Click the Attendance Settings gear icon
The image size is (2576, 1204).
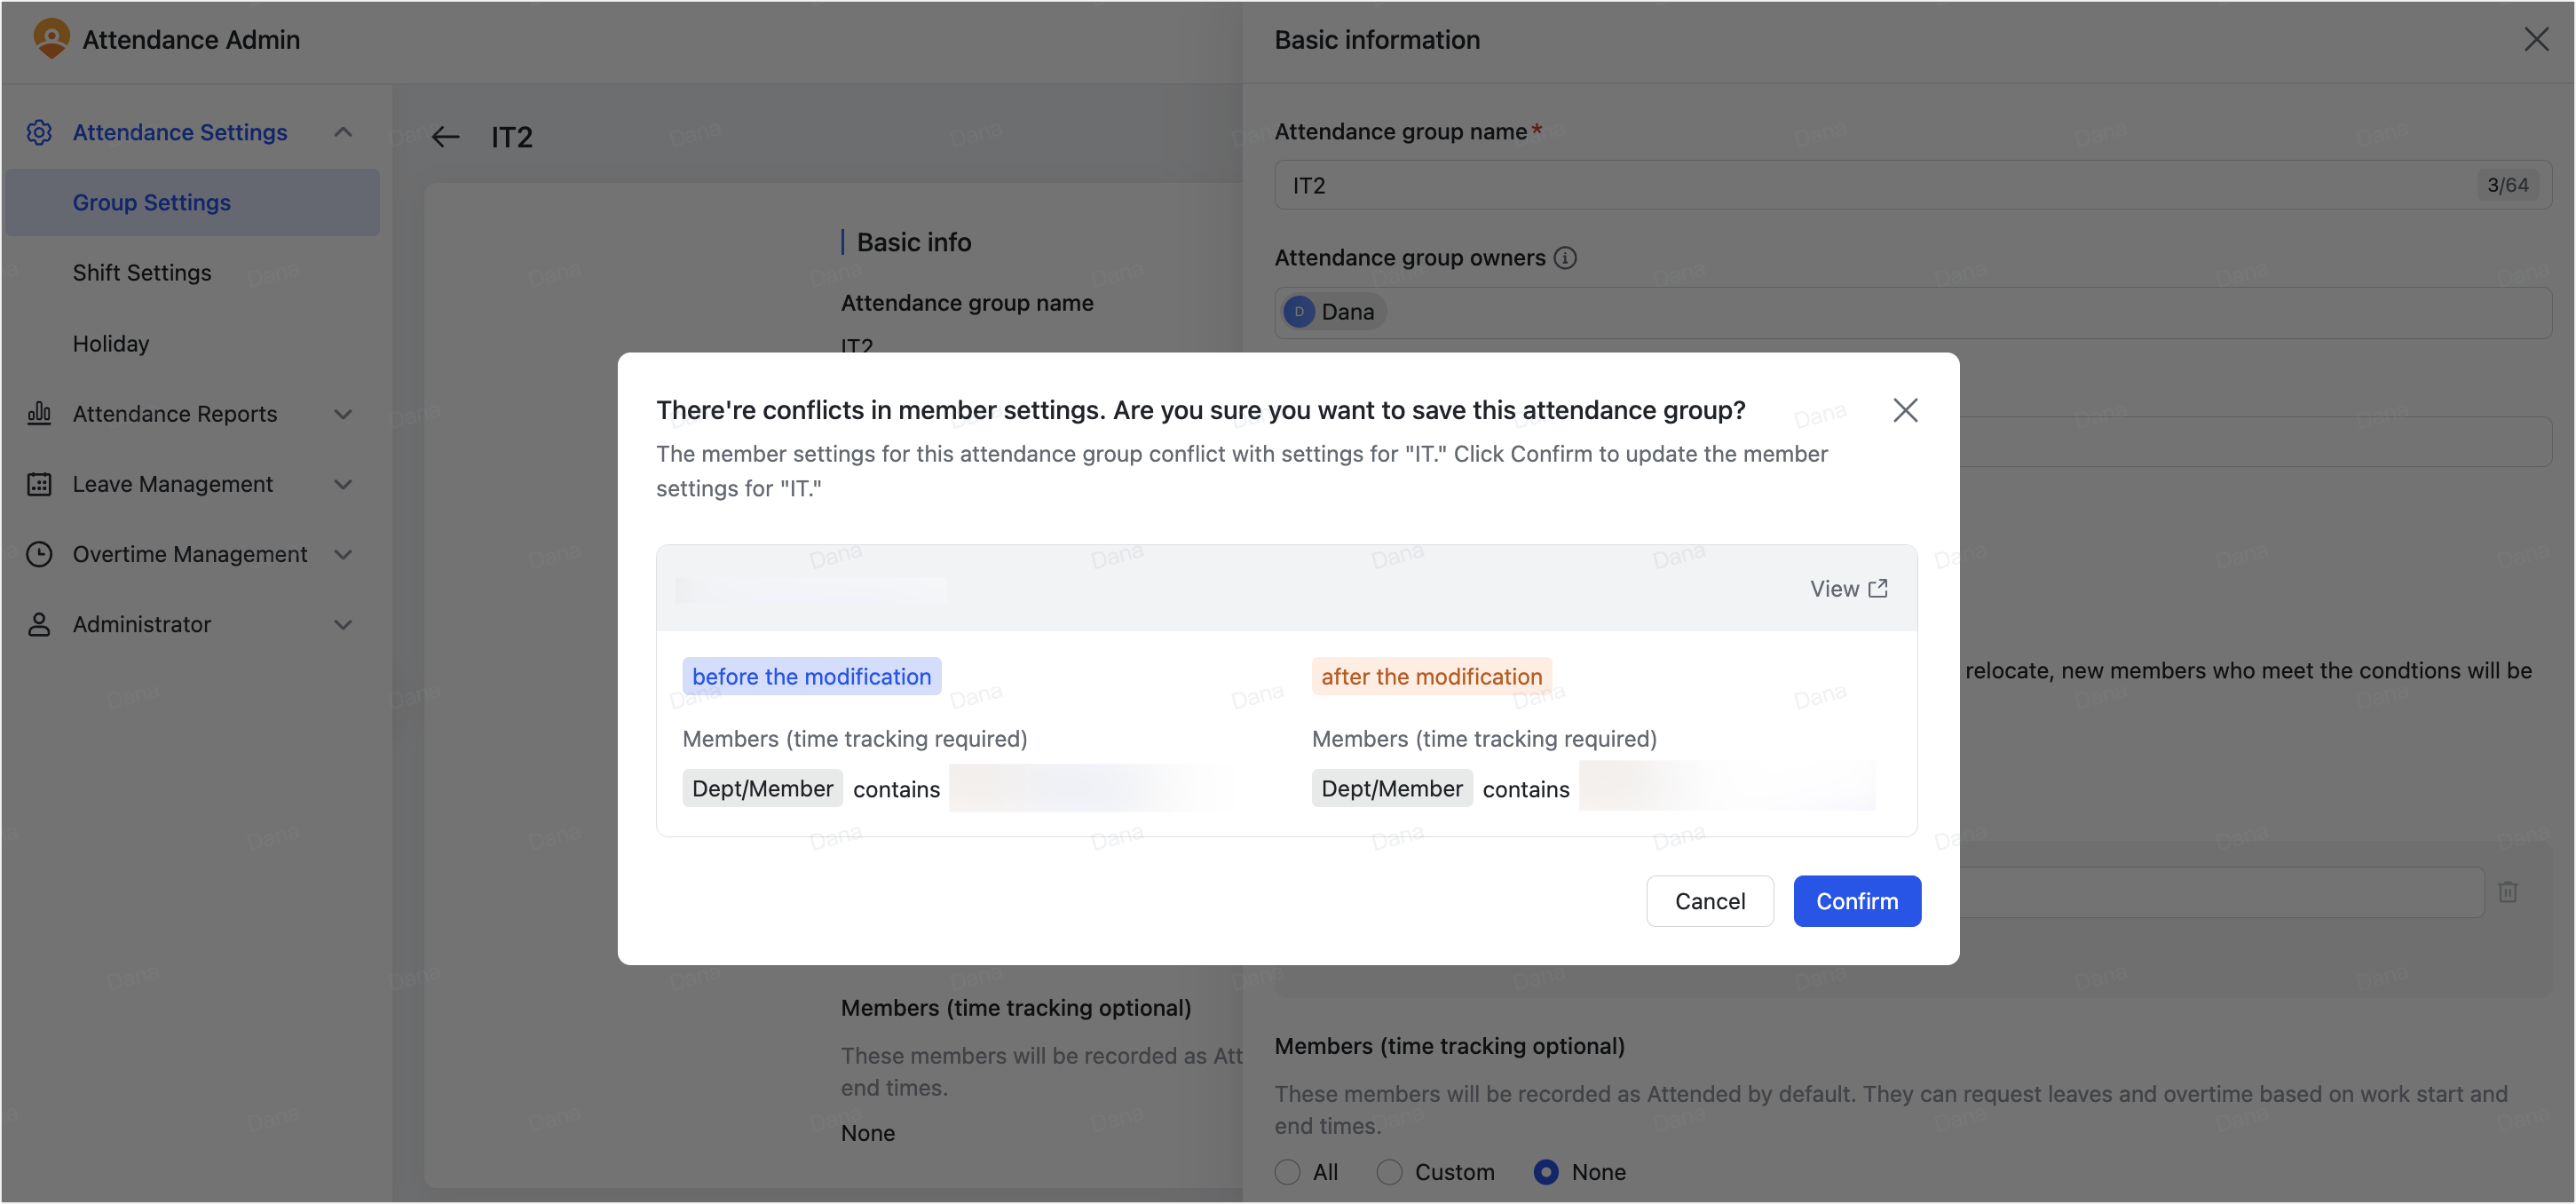tap(39, 132)
